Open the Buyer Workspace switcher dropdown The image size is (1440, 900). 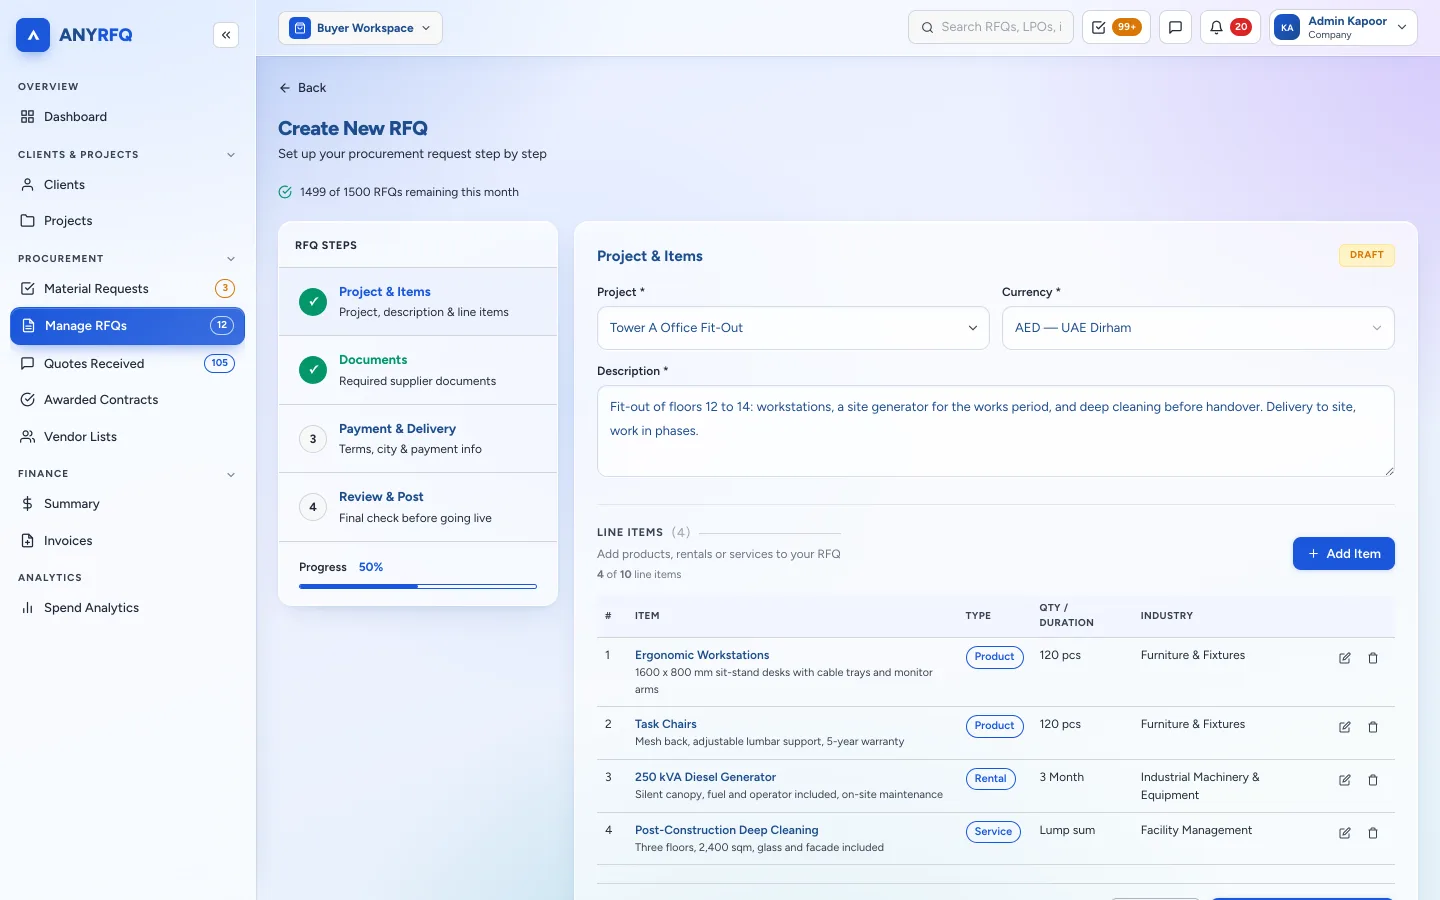tap(360, 28)
